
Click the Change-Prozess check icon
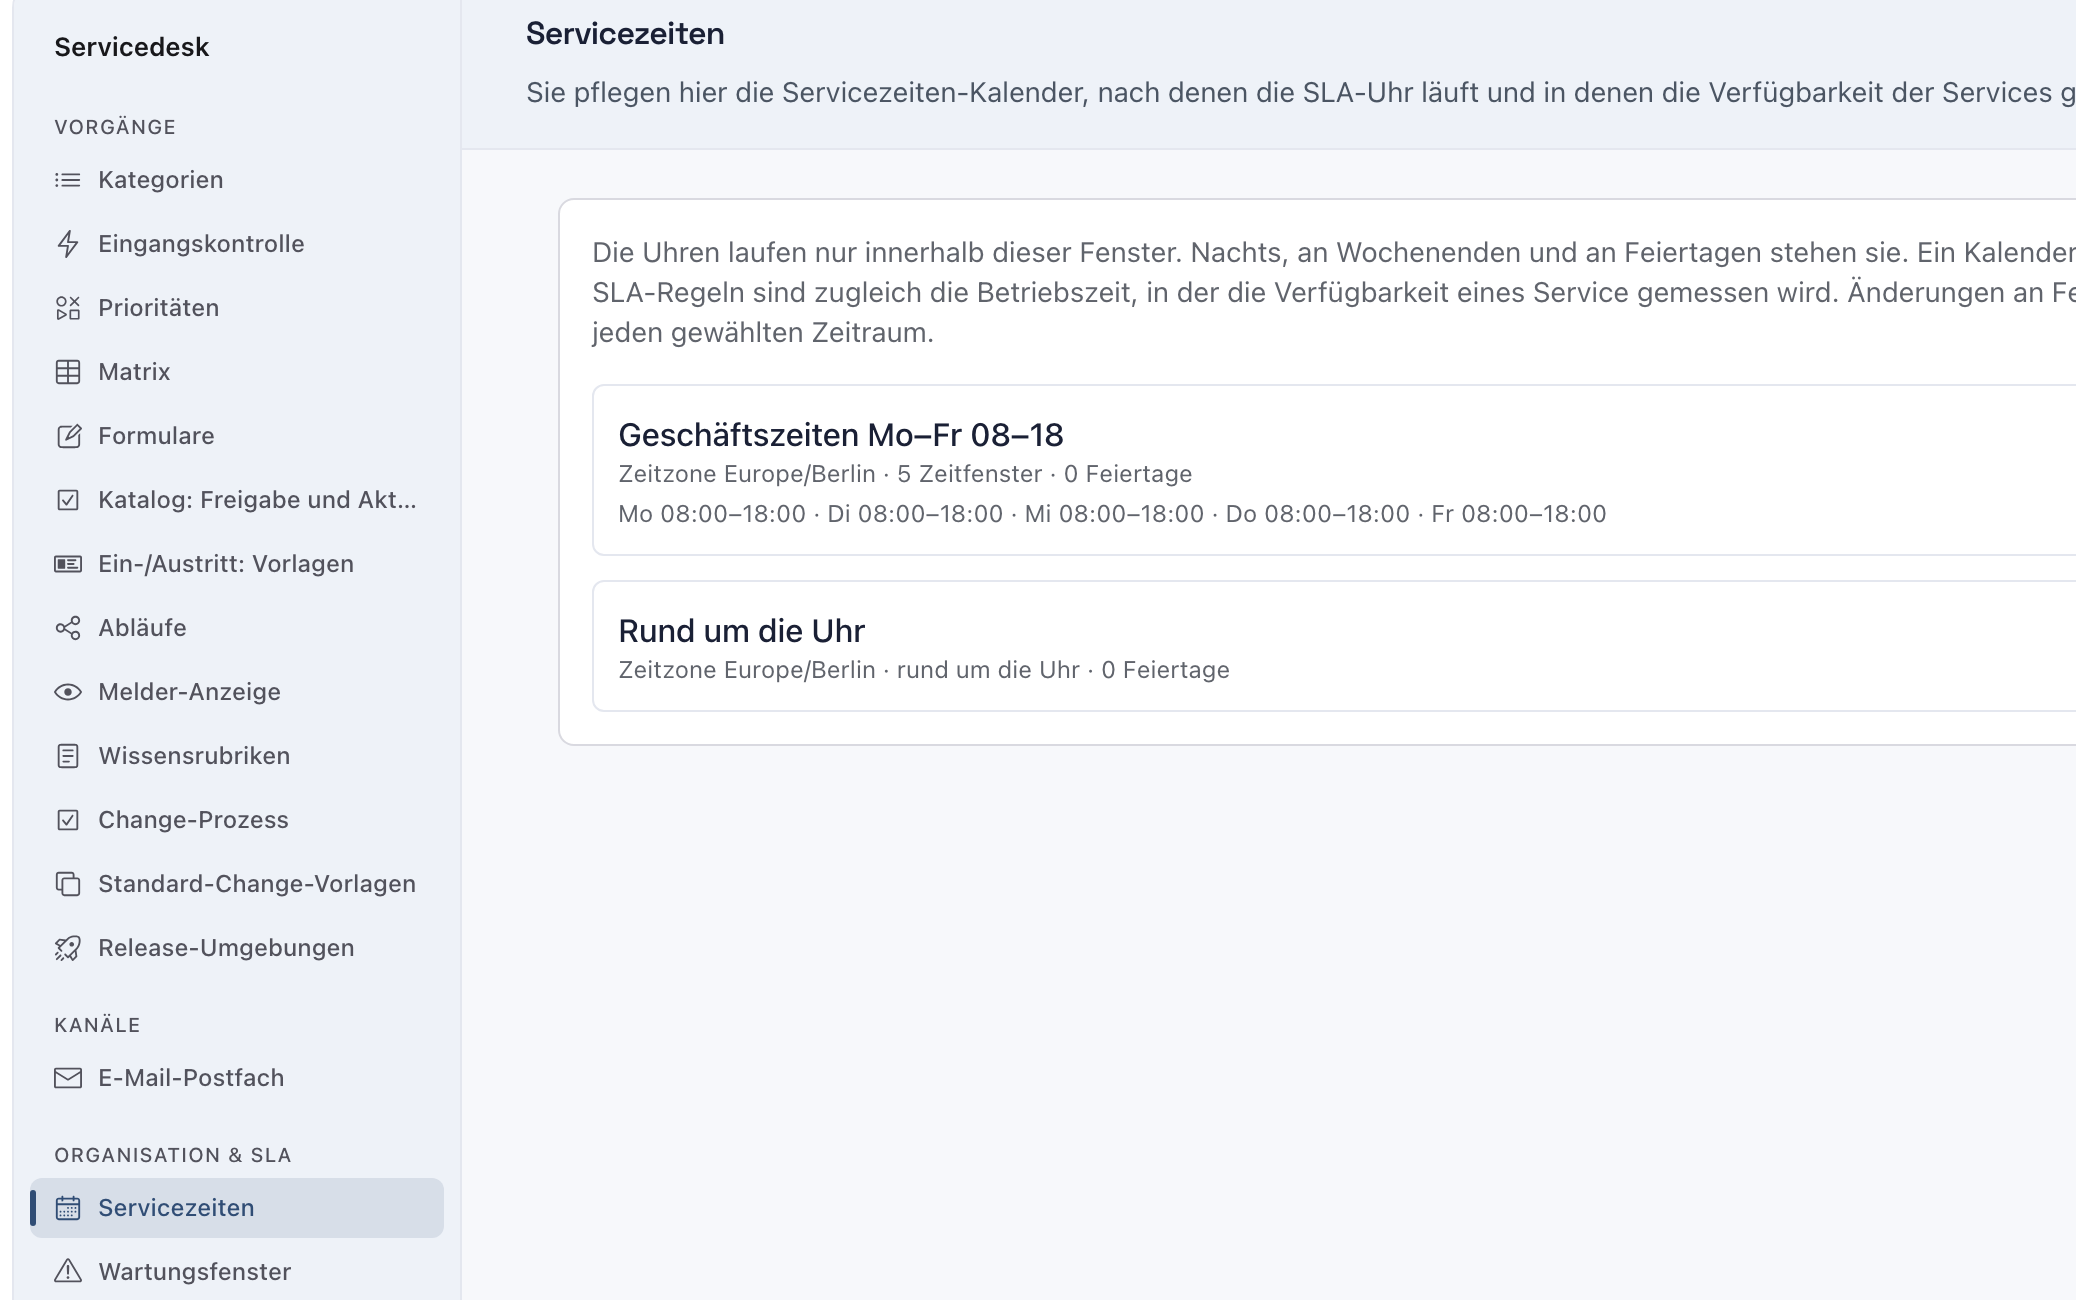coord(68,820)
